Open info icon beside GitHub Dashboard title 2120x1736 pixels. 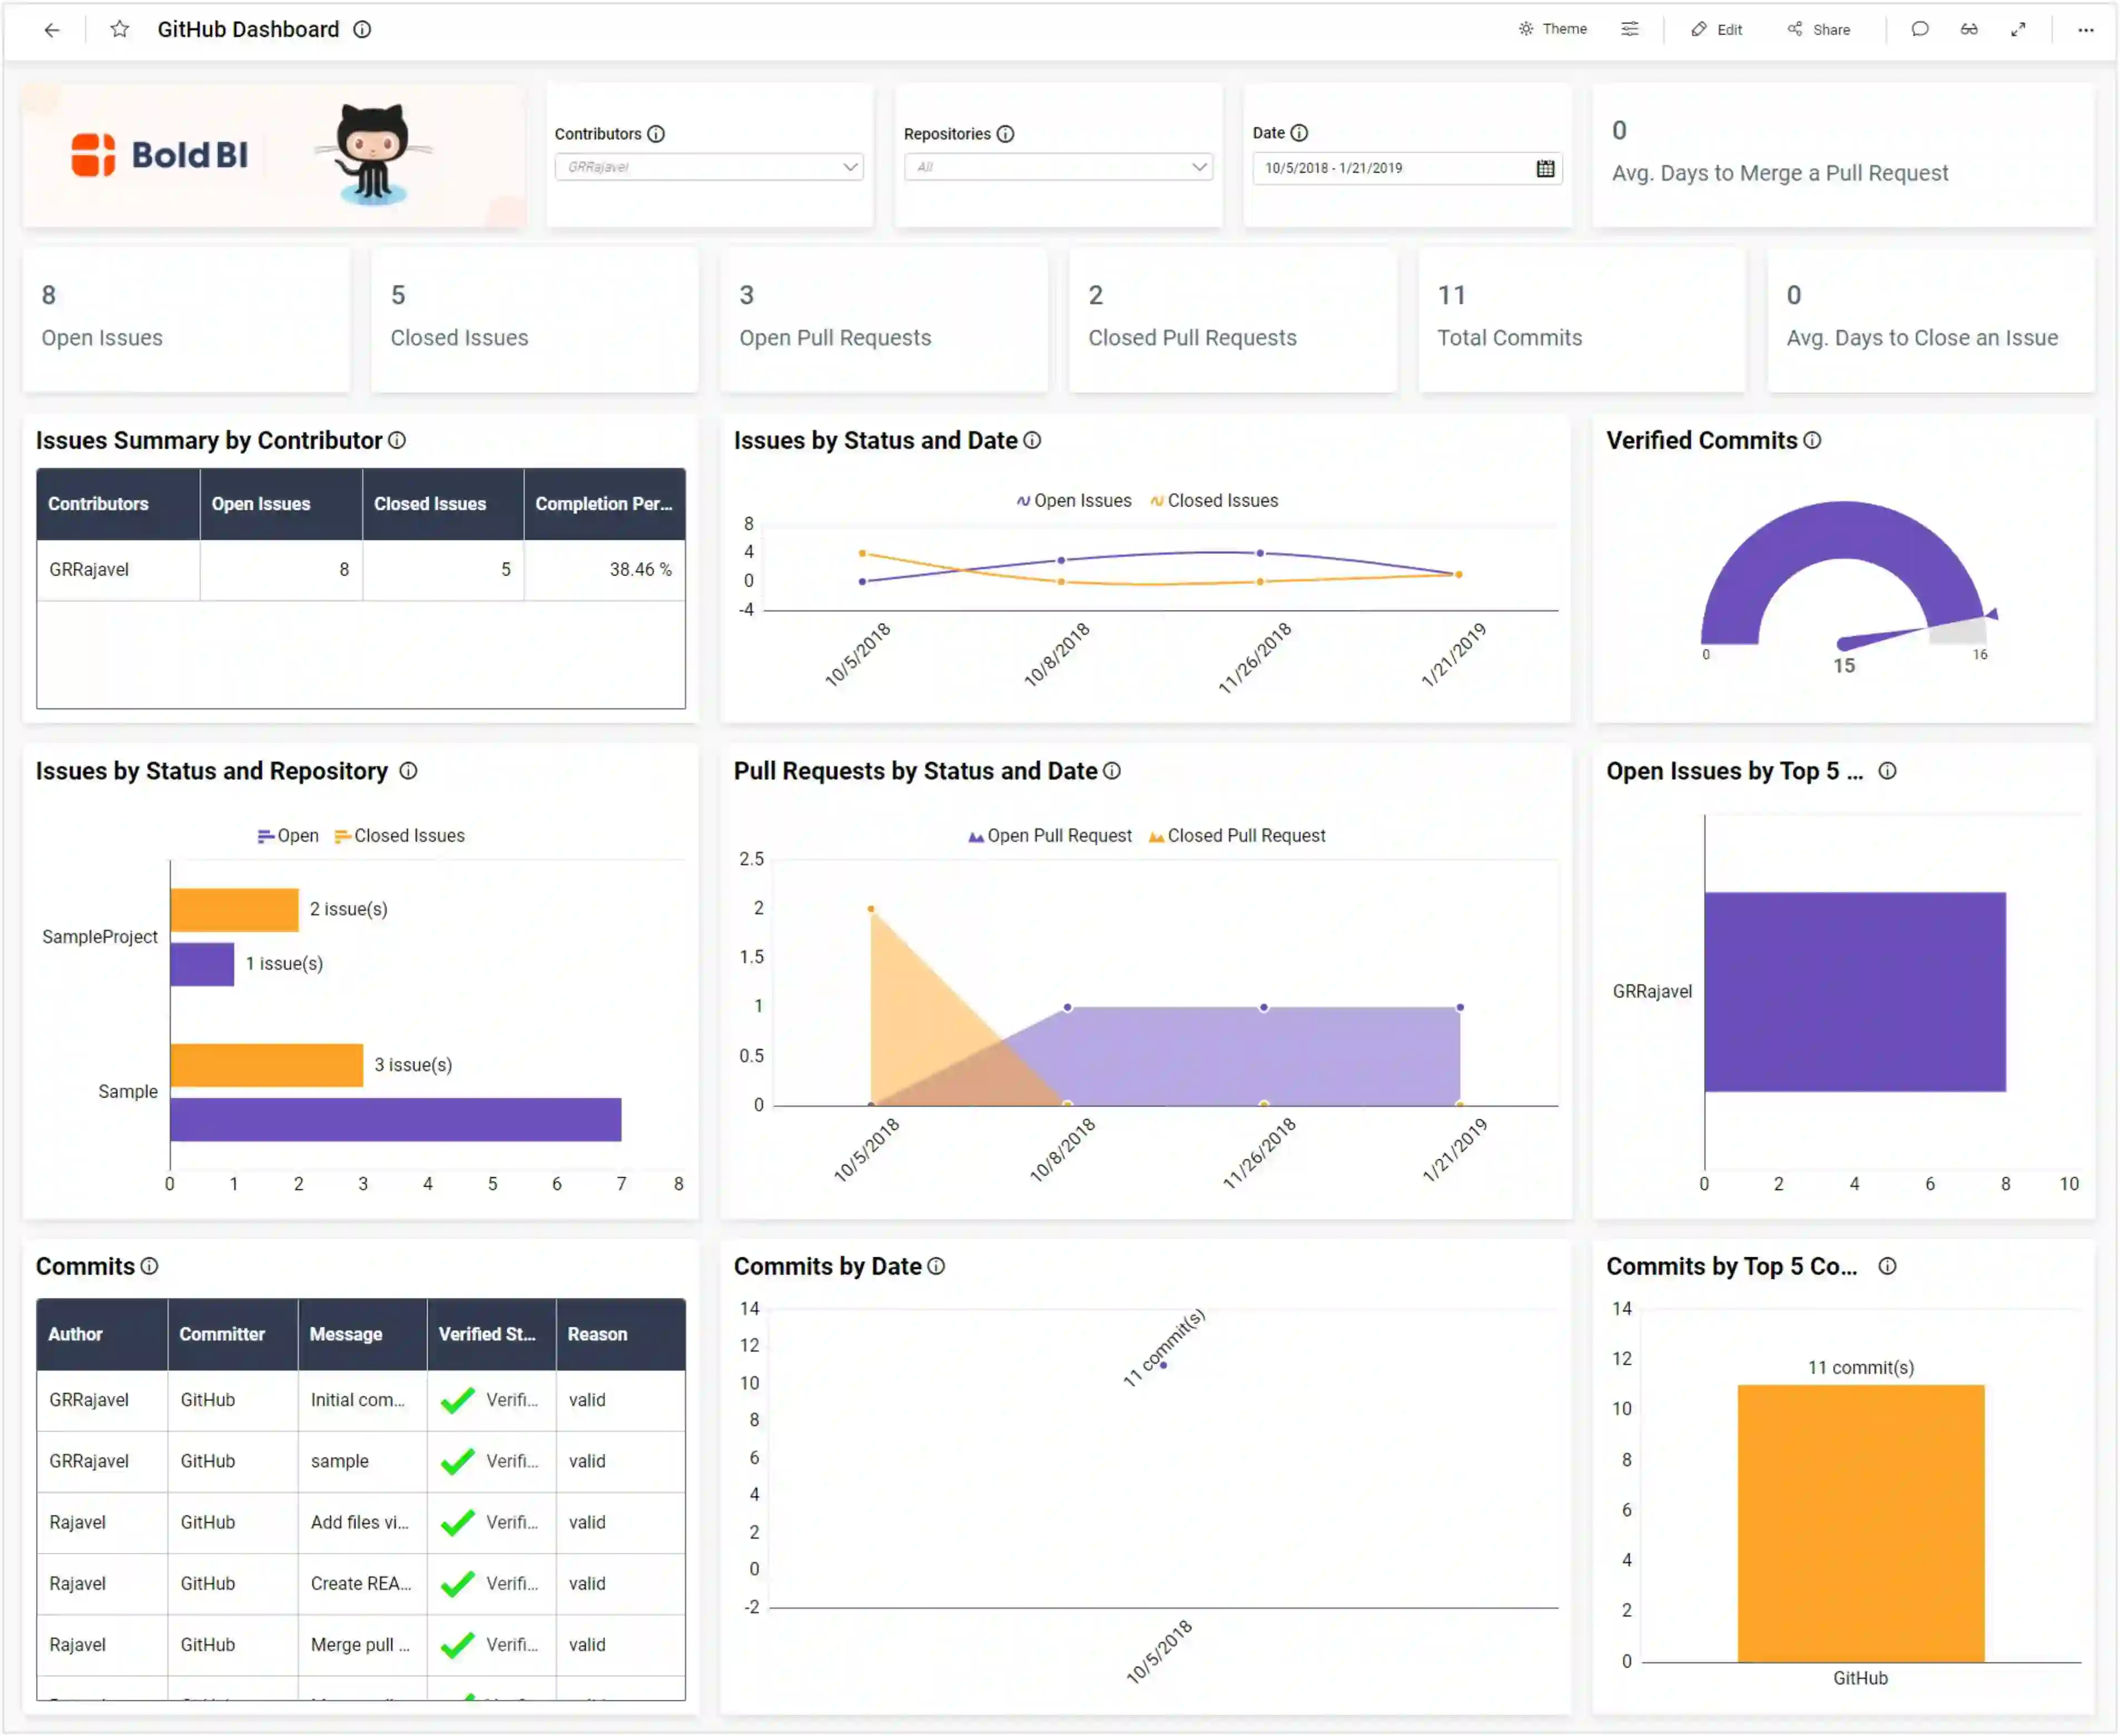pyautogui.click(x=362, y=30)
